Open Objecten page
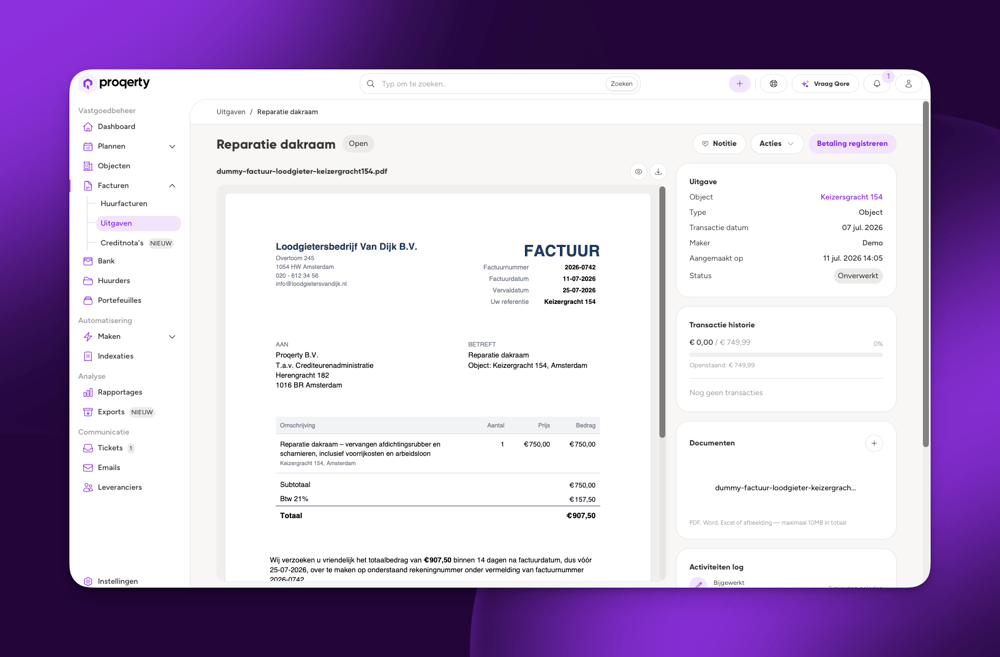Screen dimensions: 1000x657 (x=114, y=166)
